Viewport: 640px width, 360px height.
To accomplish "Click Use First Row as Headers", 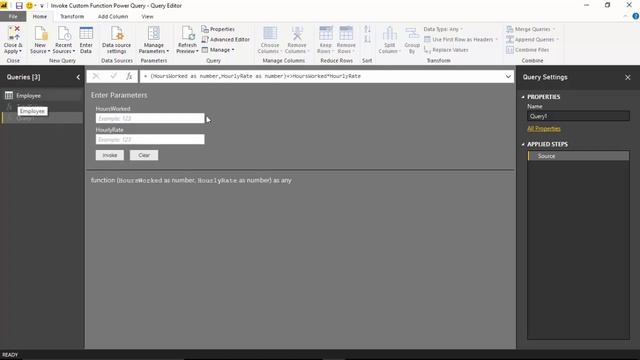I will coord(461,40).
